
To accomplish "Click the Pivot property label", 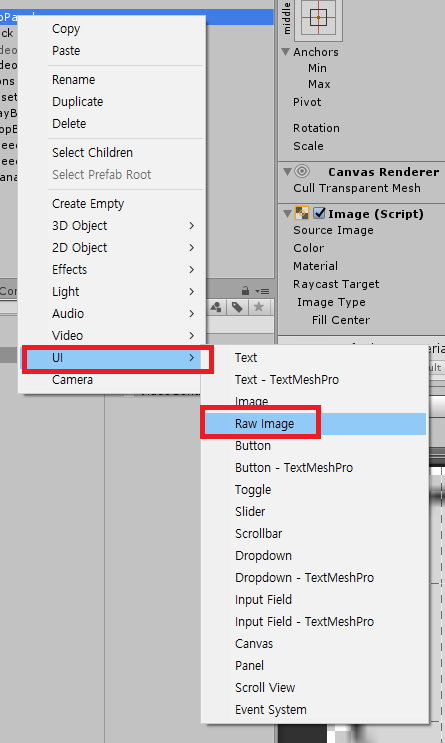I will 307,102.
